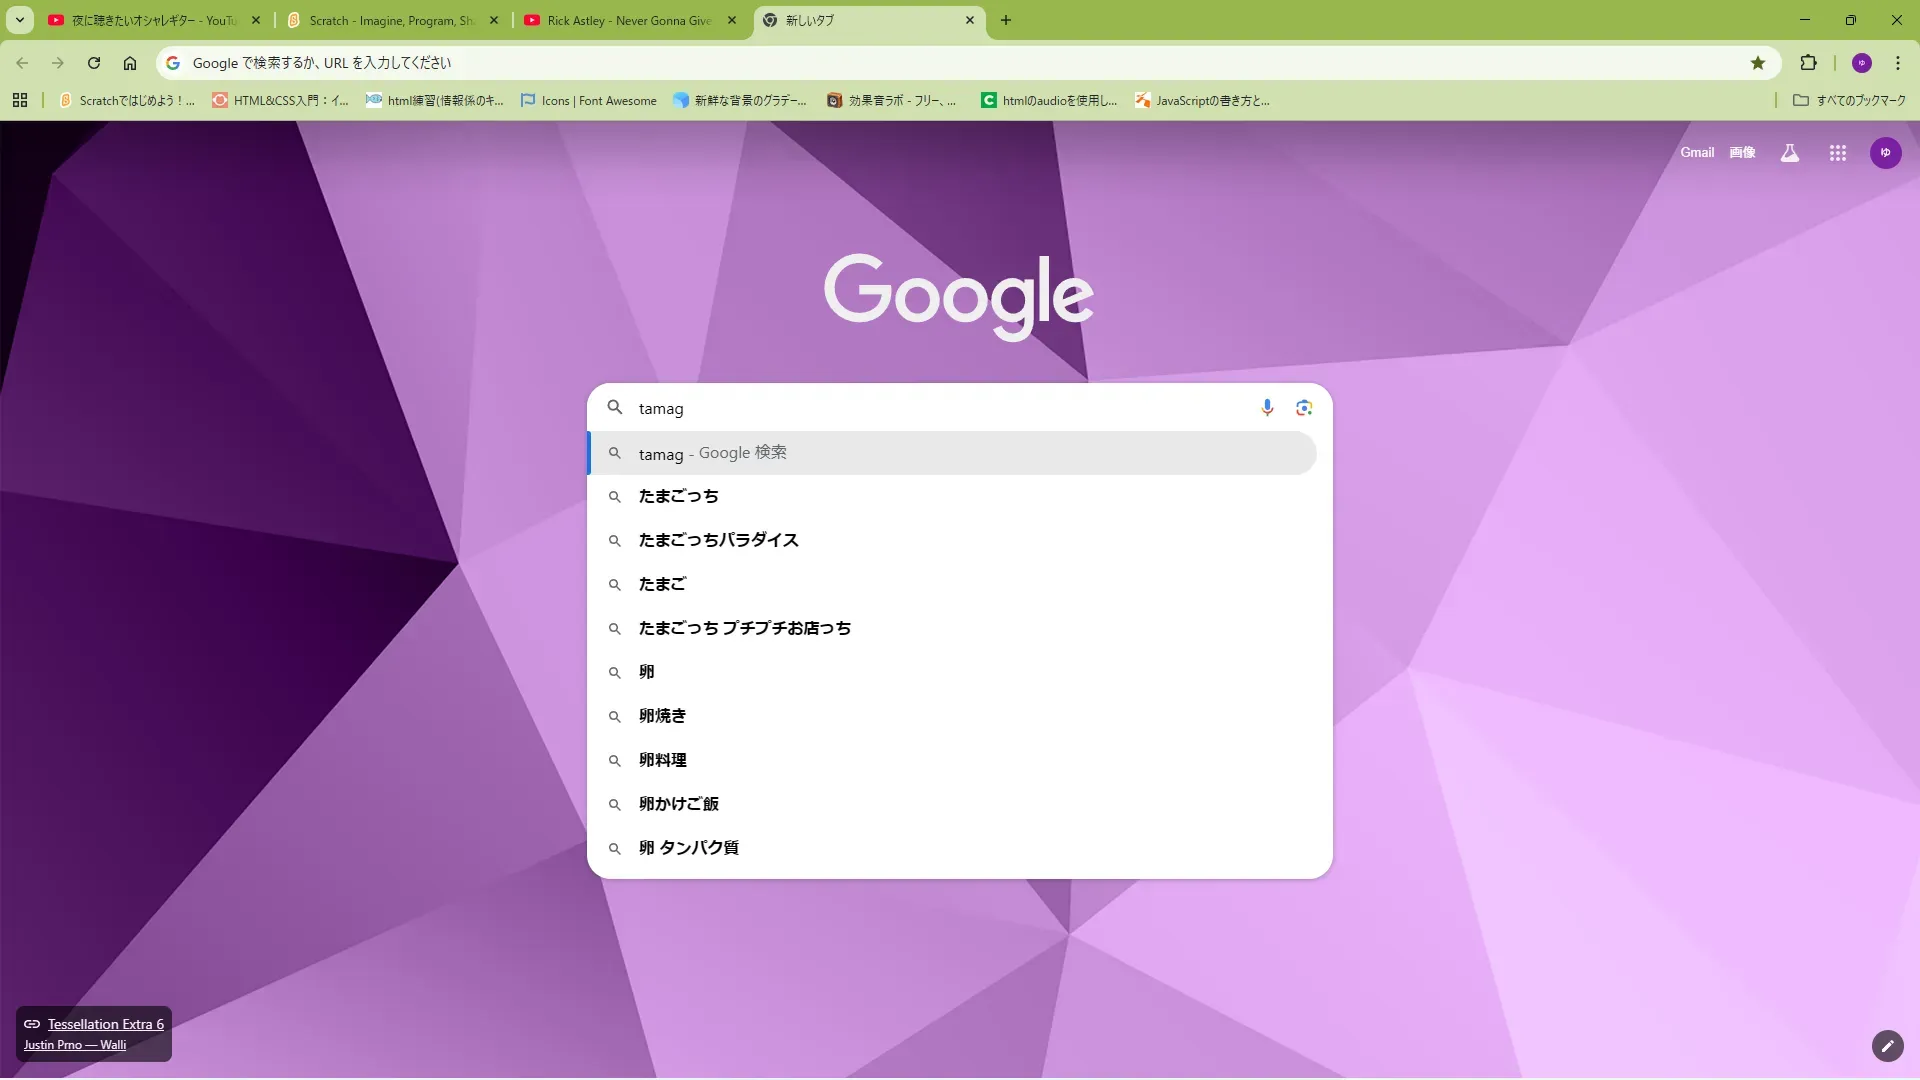Open the Tessellation Extra 6 theme link
This screenshot has height=1080, width=1920.
pyautogui.click(x=105, y=1024)
